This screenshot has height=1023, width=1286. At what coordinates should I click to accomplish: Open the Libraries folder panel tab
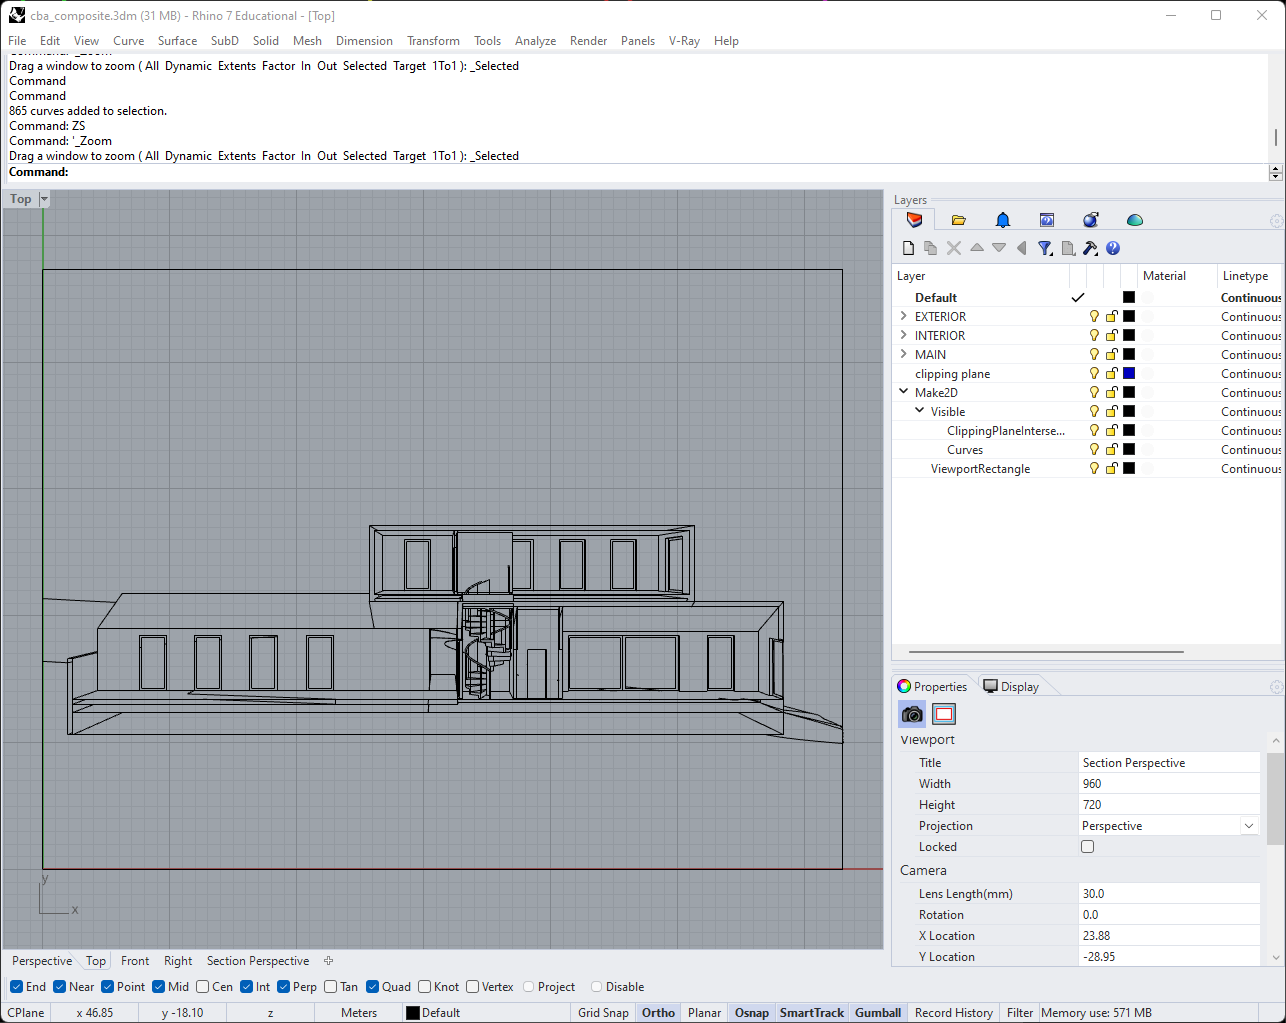[959, 220]
